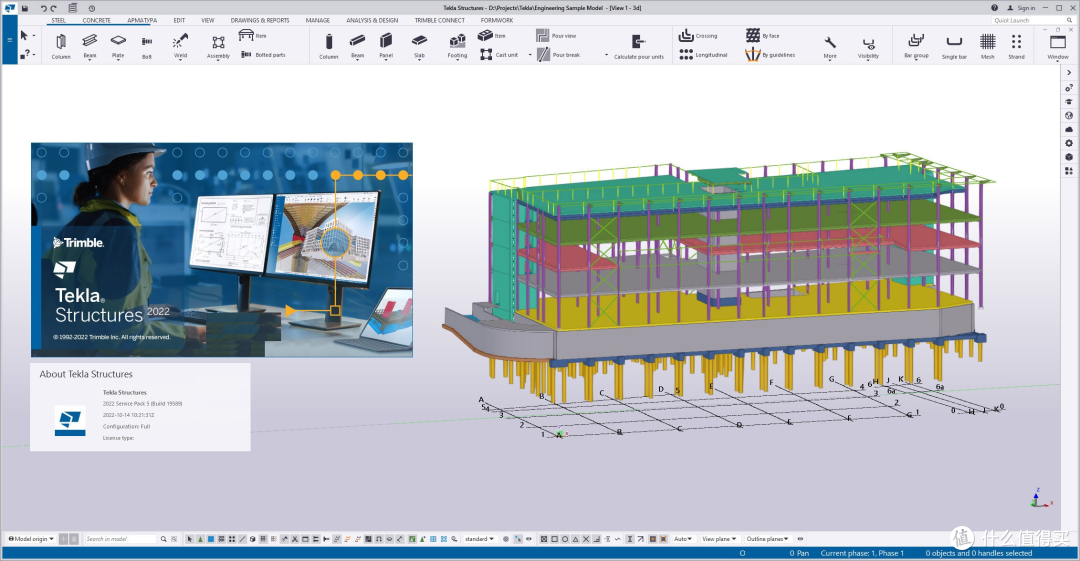Image resolution: width=1080 pixels, height=561 pixels.
Task: Click the concrete Item icon
Action: coord(486,35)
